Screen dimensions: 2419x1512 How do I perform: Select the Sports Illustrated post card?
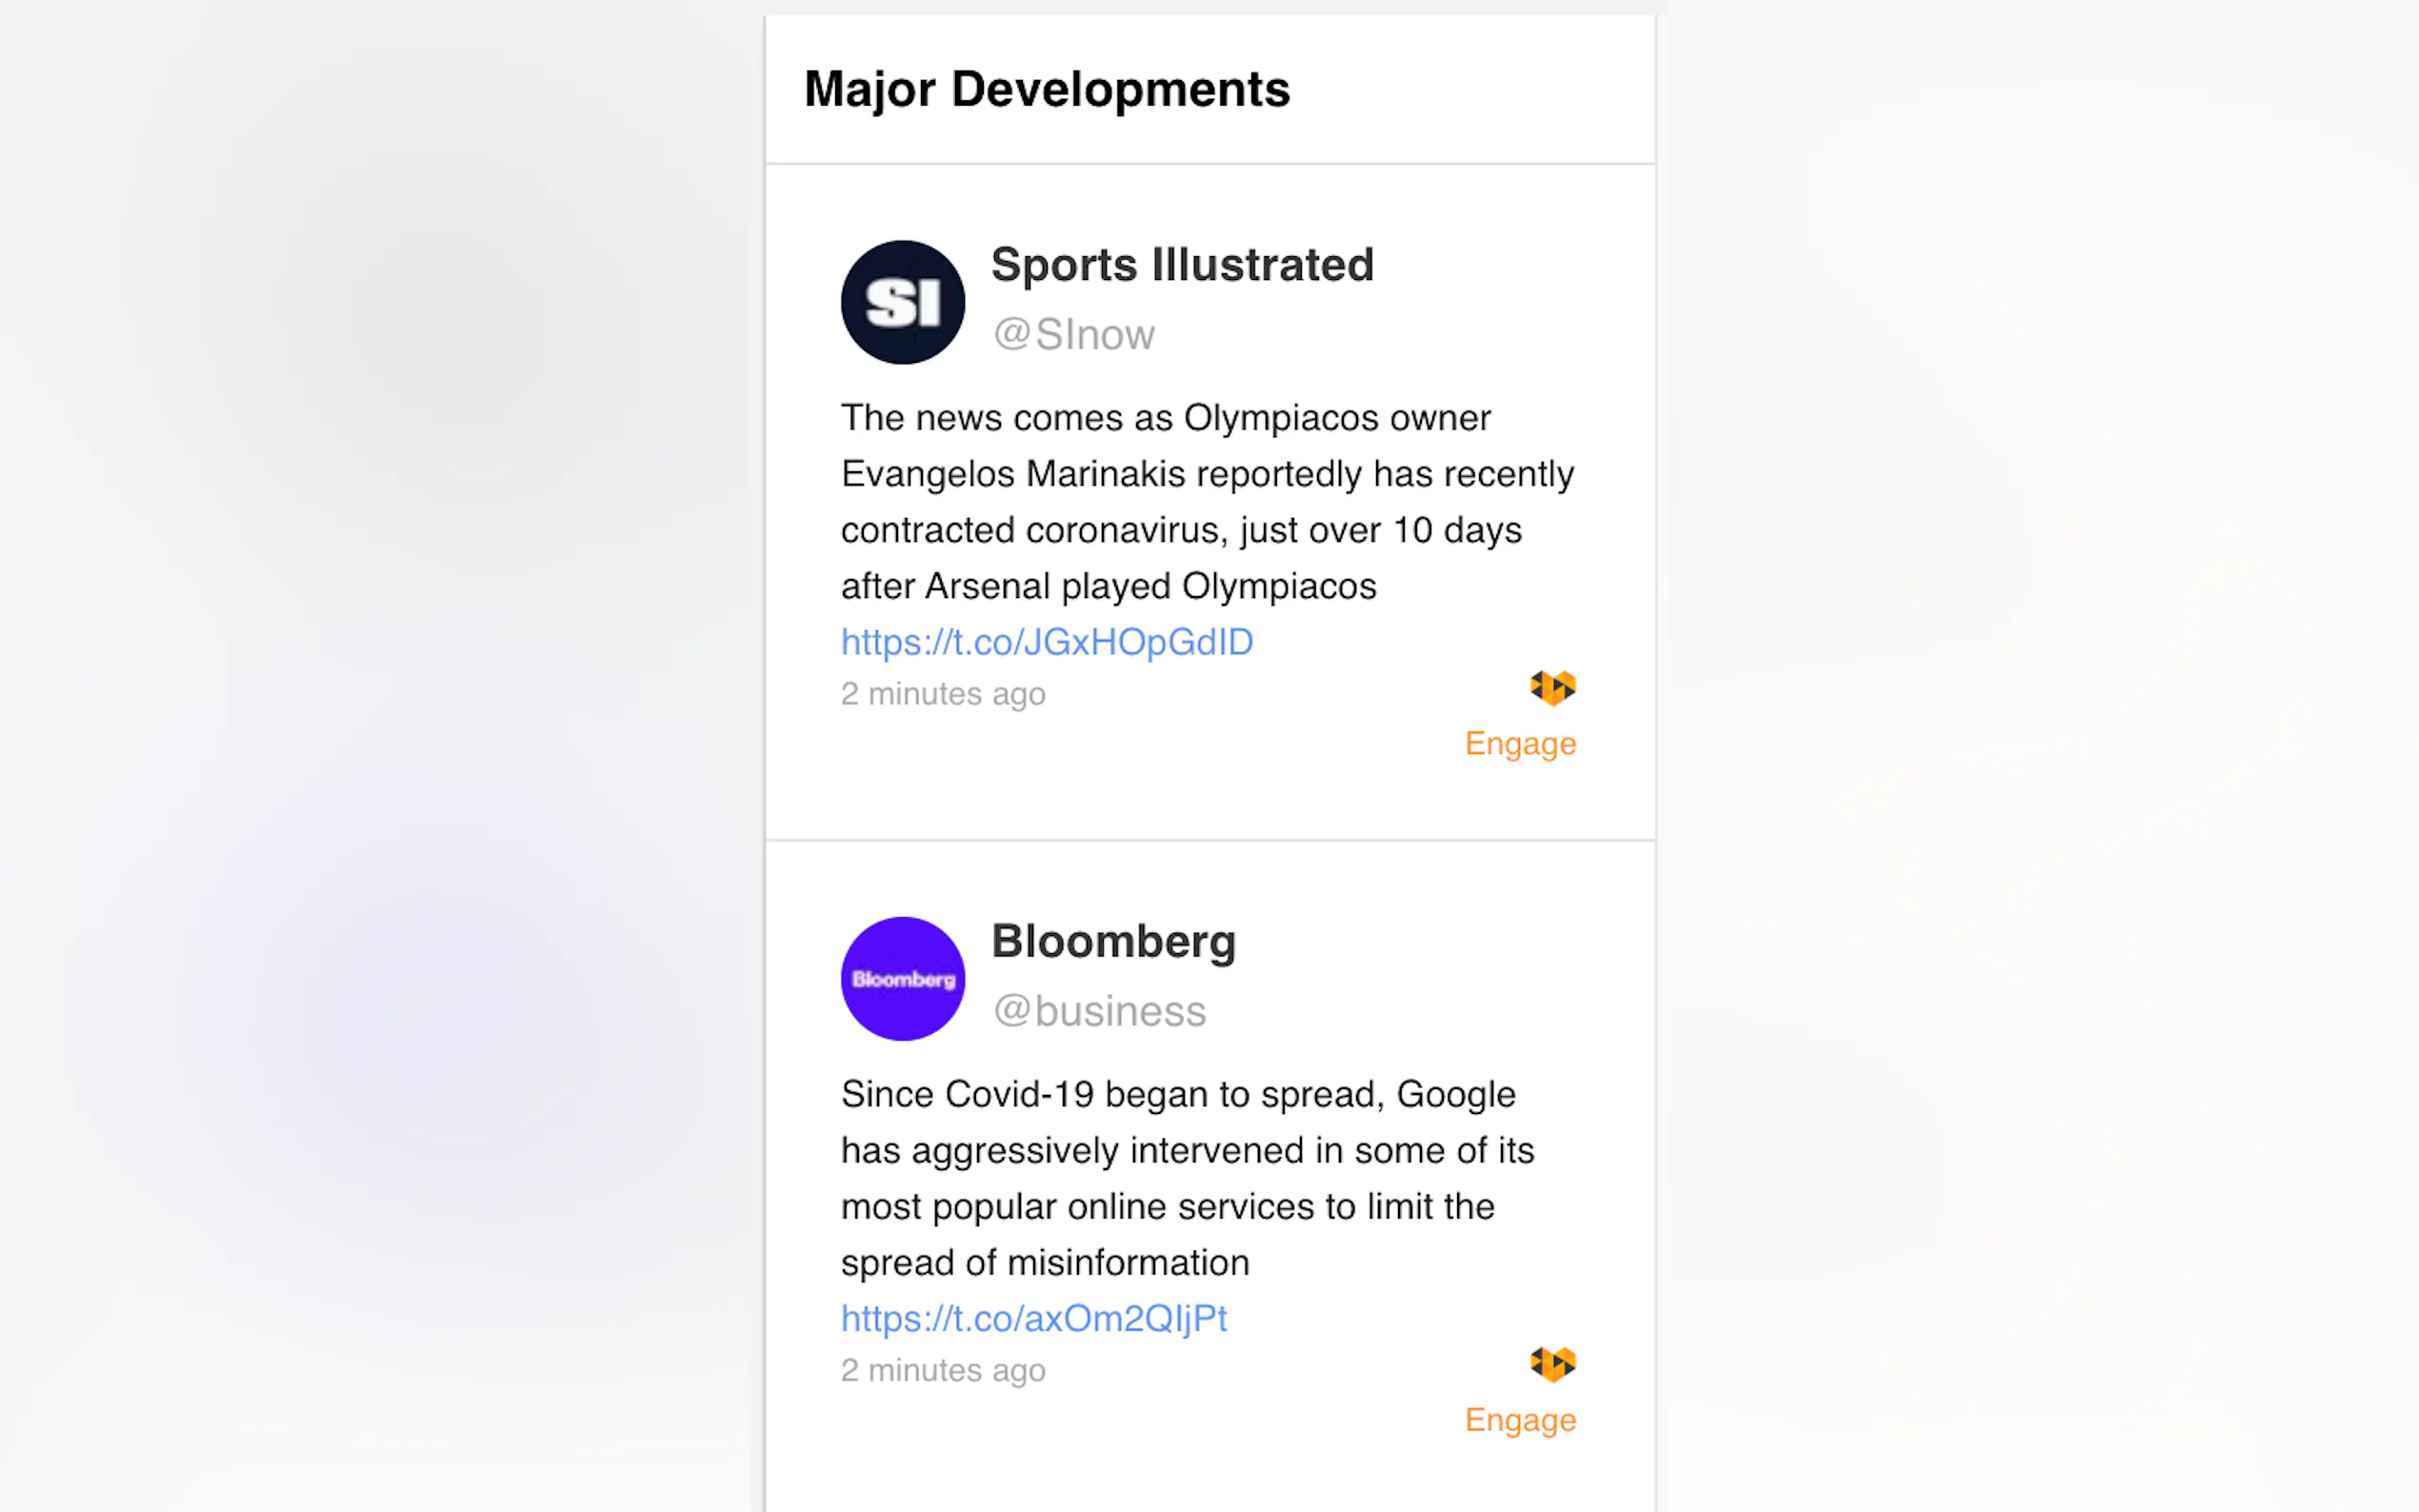click(1209, 502)
